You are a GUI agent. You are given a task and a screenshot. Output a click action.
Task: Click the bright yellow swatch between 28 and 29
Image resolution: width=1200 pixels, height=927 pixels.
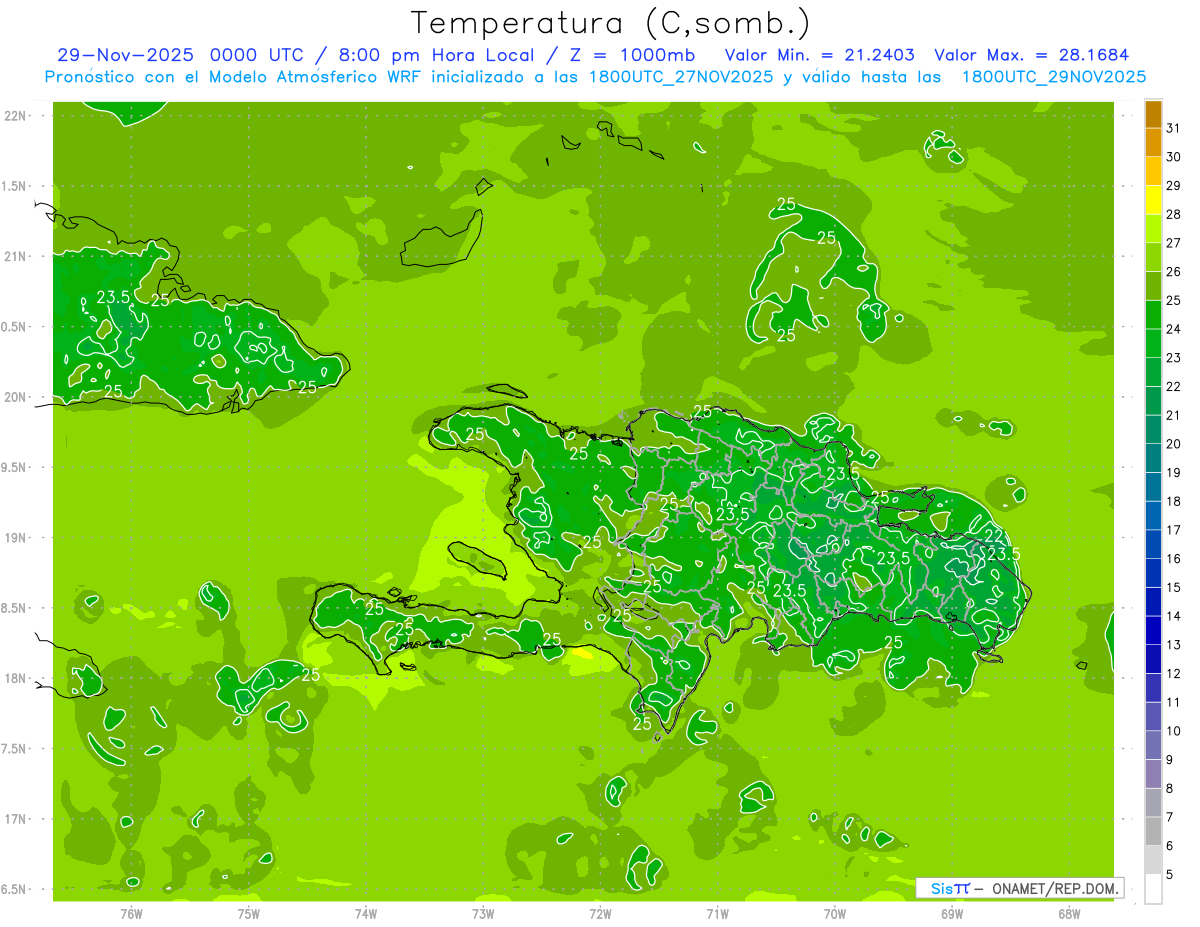pyautogui.click(x=1153, y=200)
